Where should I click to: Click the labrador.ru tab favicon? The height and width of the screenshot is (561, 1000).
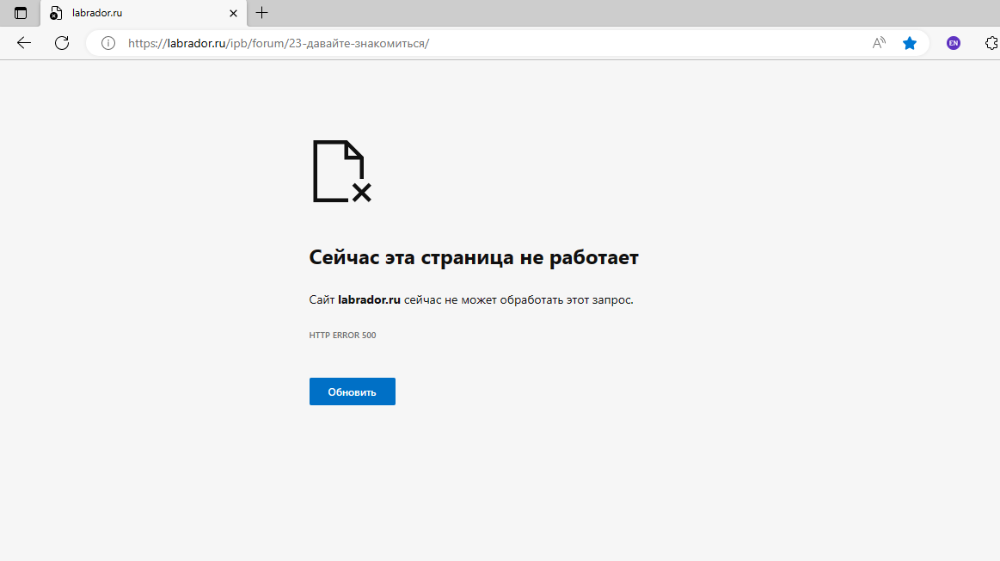tap(56, 13)
